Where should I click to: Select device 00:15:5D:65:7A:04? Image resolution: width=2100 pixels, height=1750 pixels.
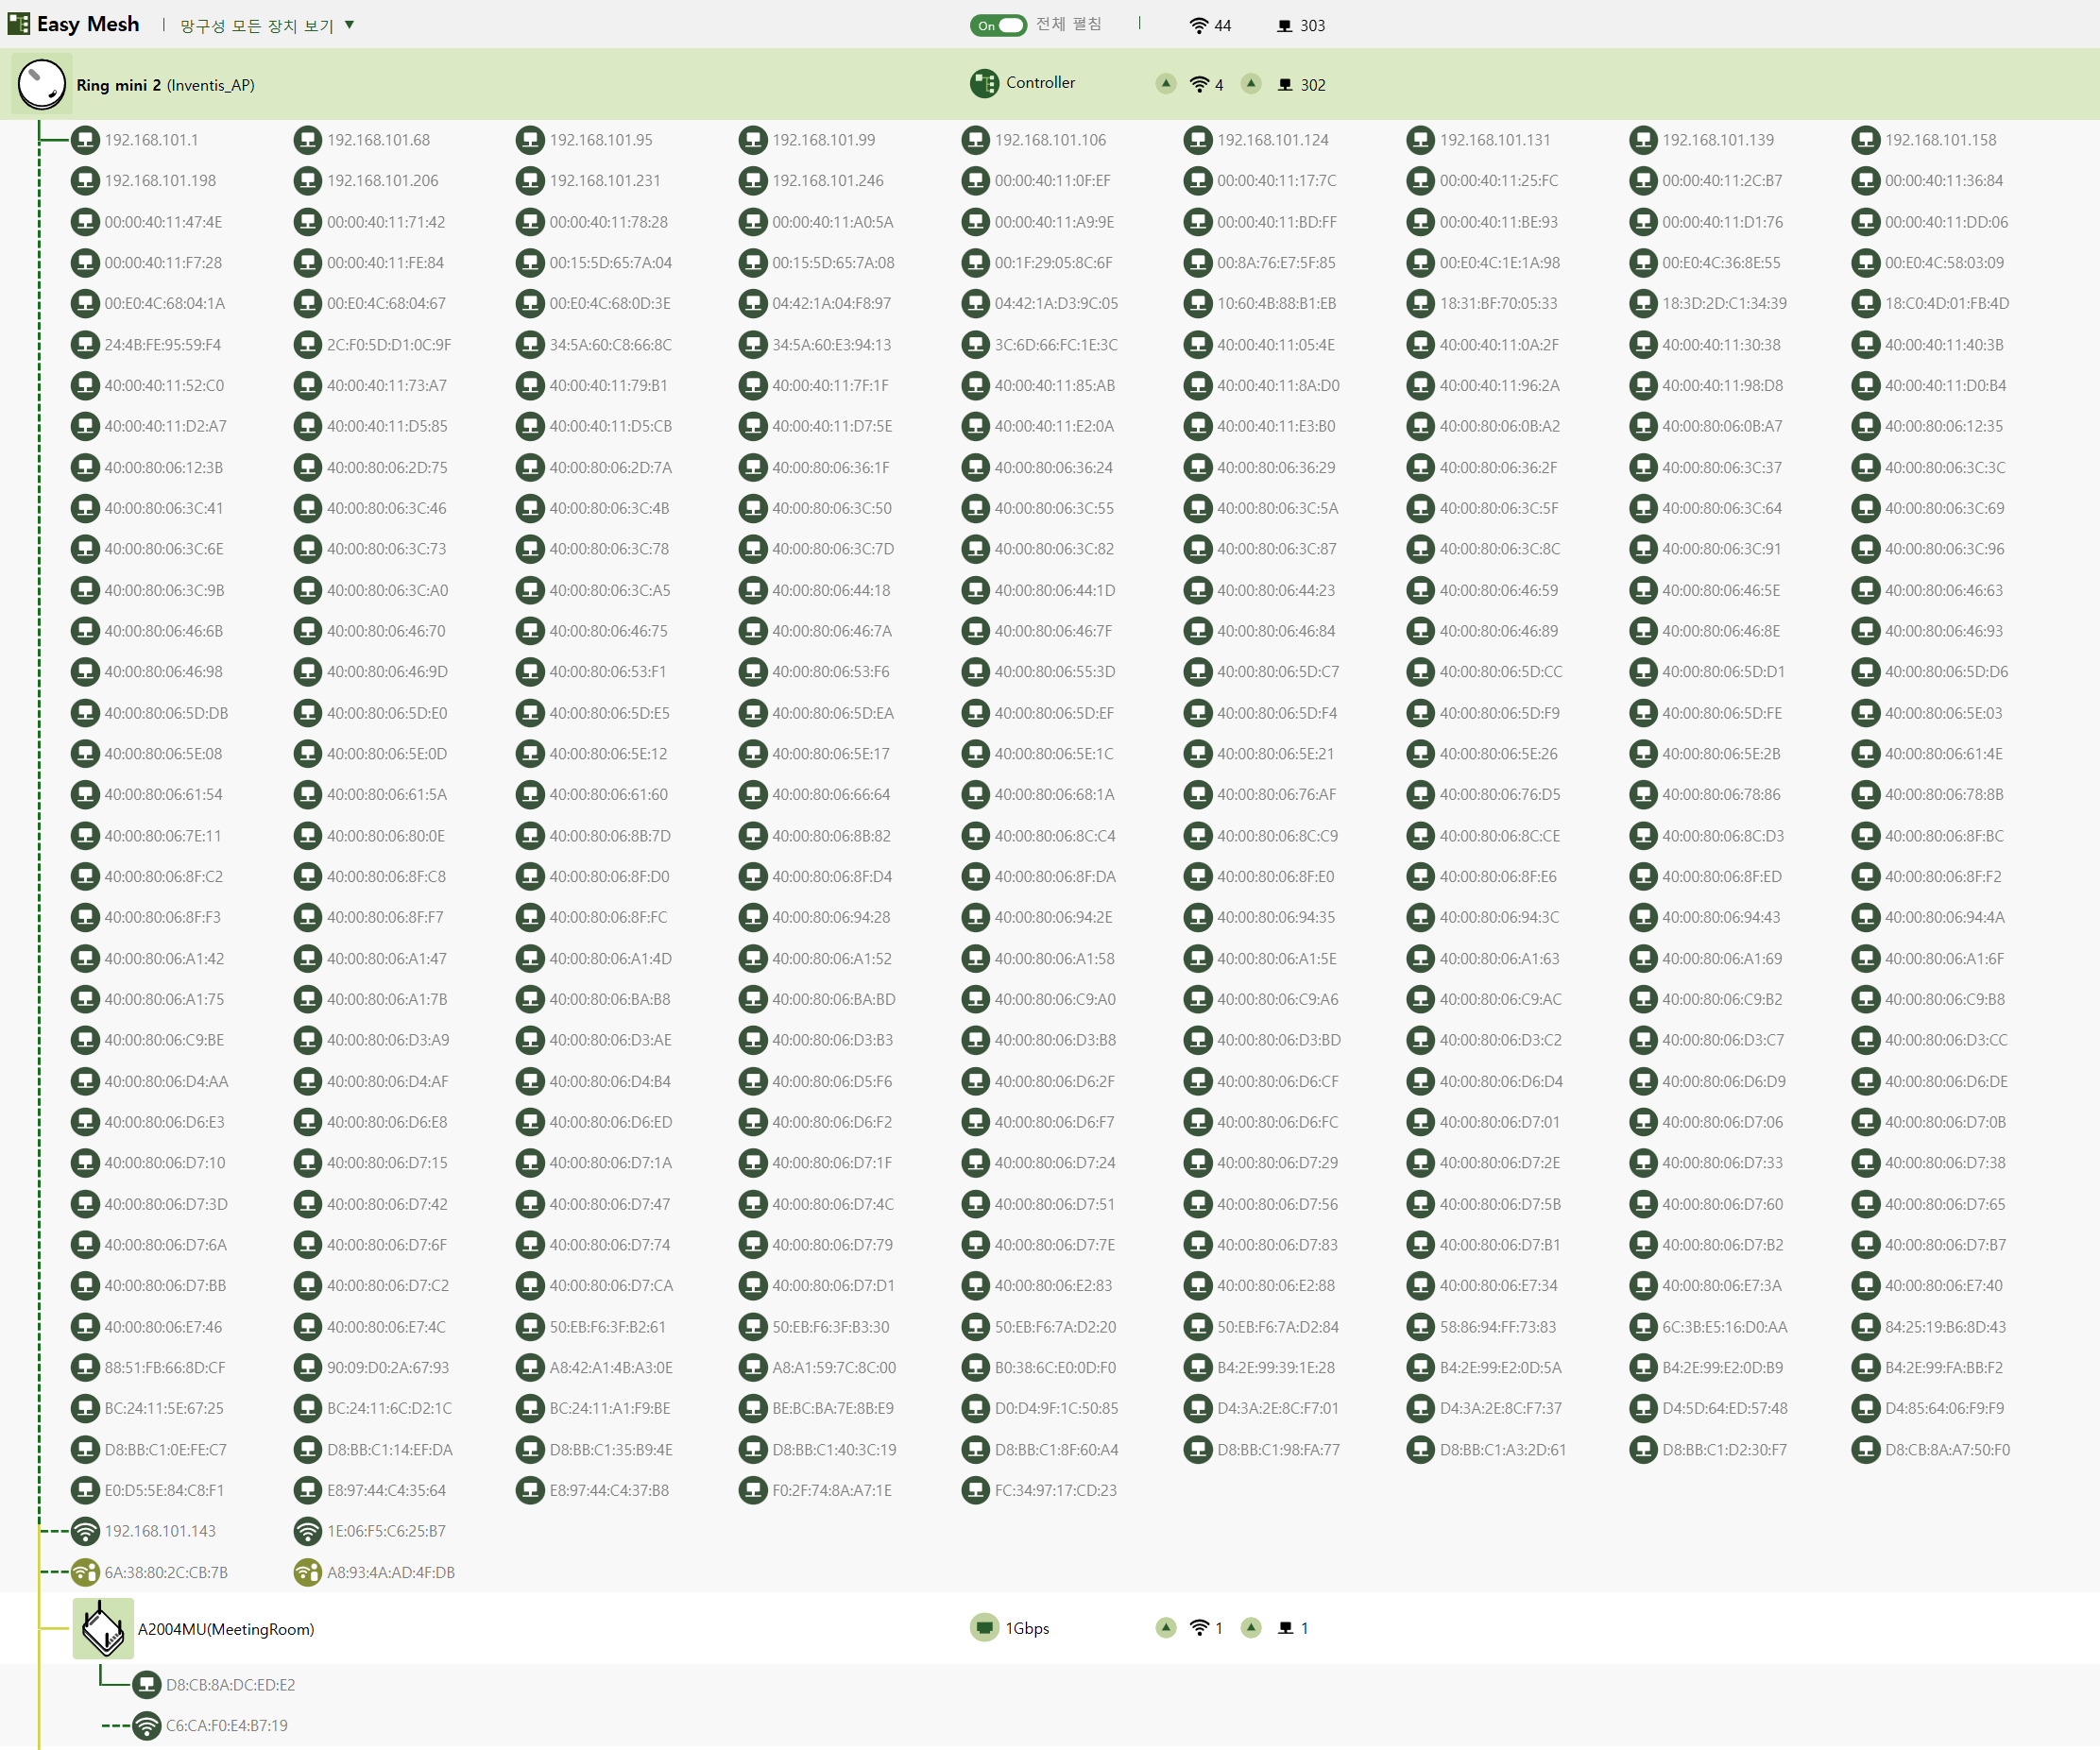[x=611, y=263]
